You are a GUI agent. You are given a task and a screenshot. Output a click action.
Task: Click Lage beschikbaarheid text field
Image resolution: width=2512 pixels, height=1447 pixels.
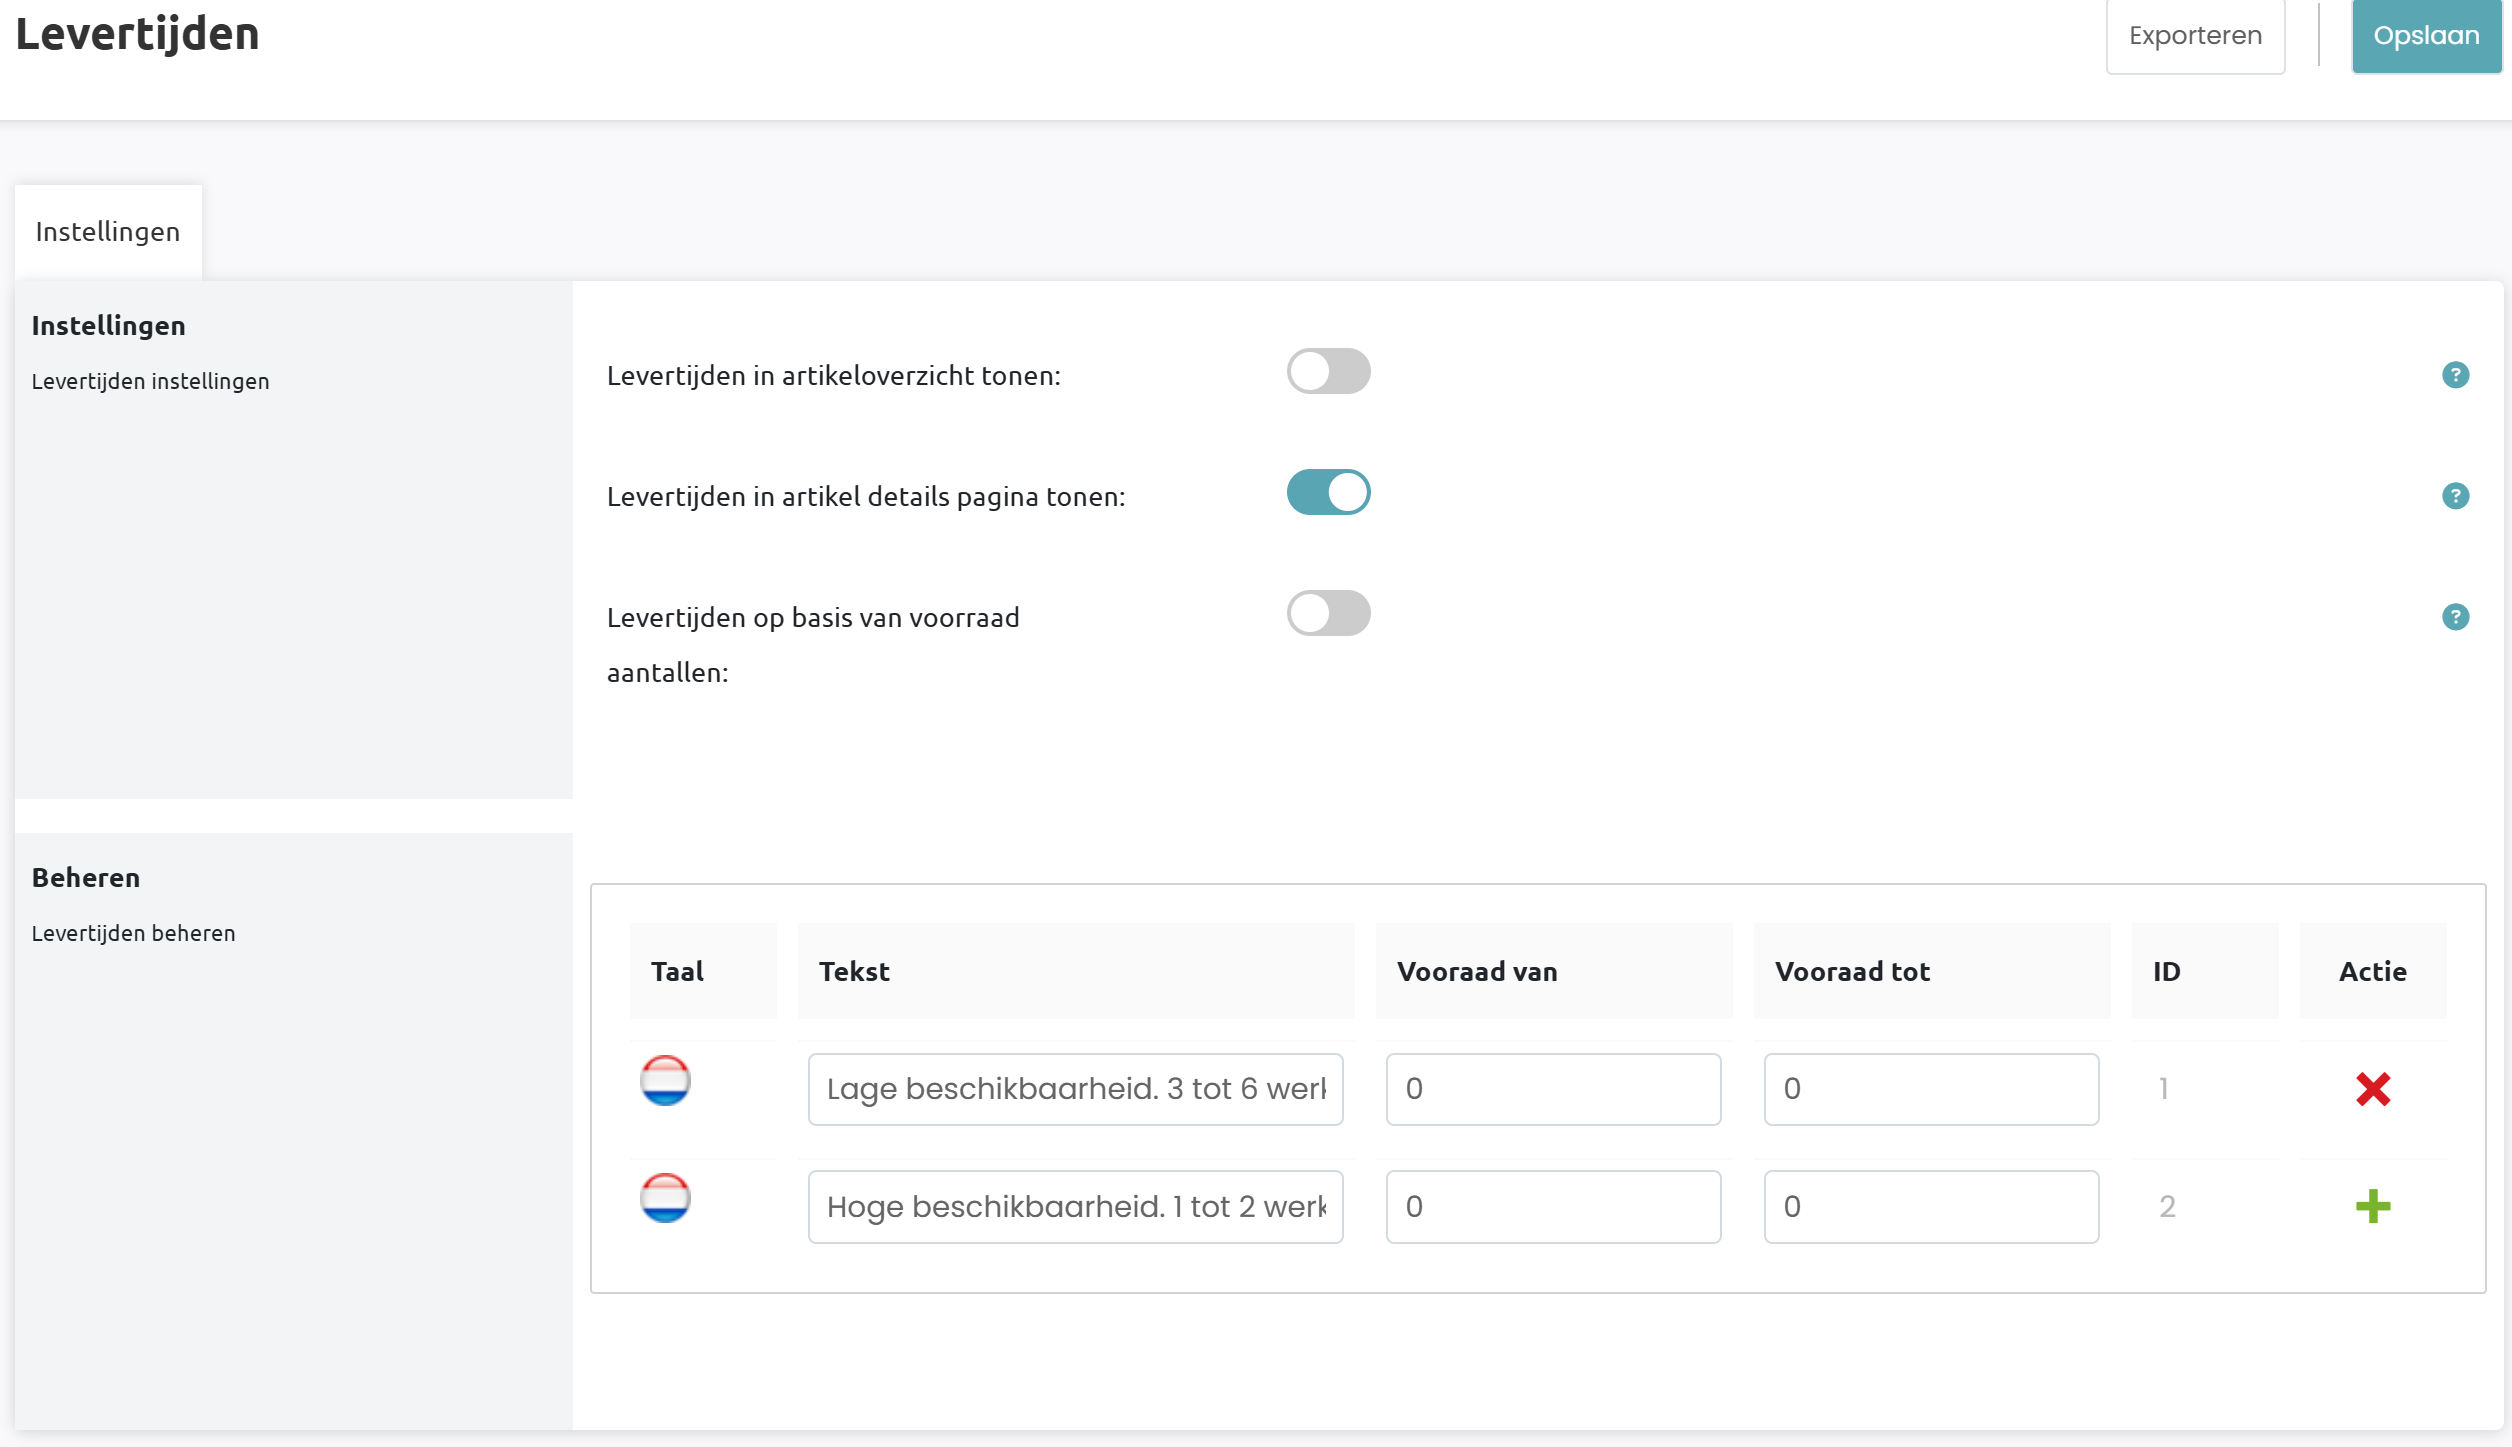[1075, 1089]
